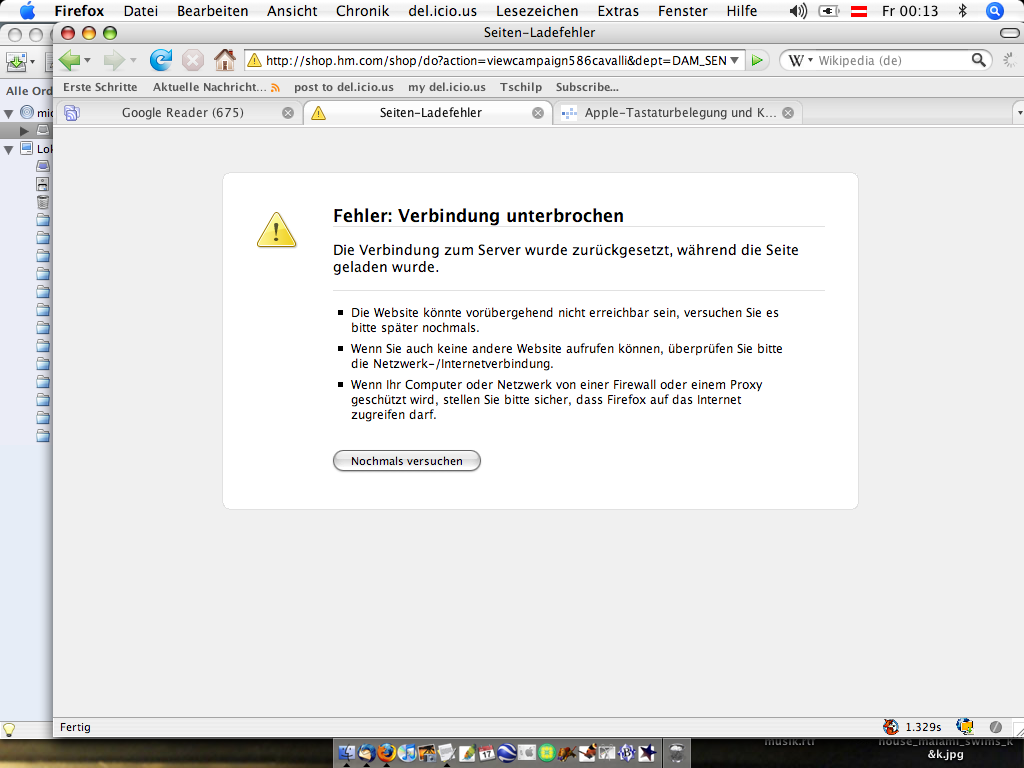This screenshot has height=768, width=1024.
Task: Go to the Home page icon
Action: point(225,61)
